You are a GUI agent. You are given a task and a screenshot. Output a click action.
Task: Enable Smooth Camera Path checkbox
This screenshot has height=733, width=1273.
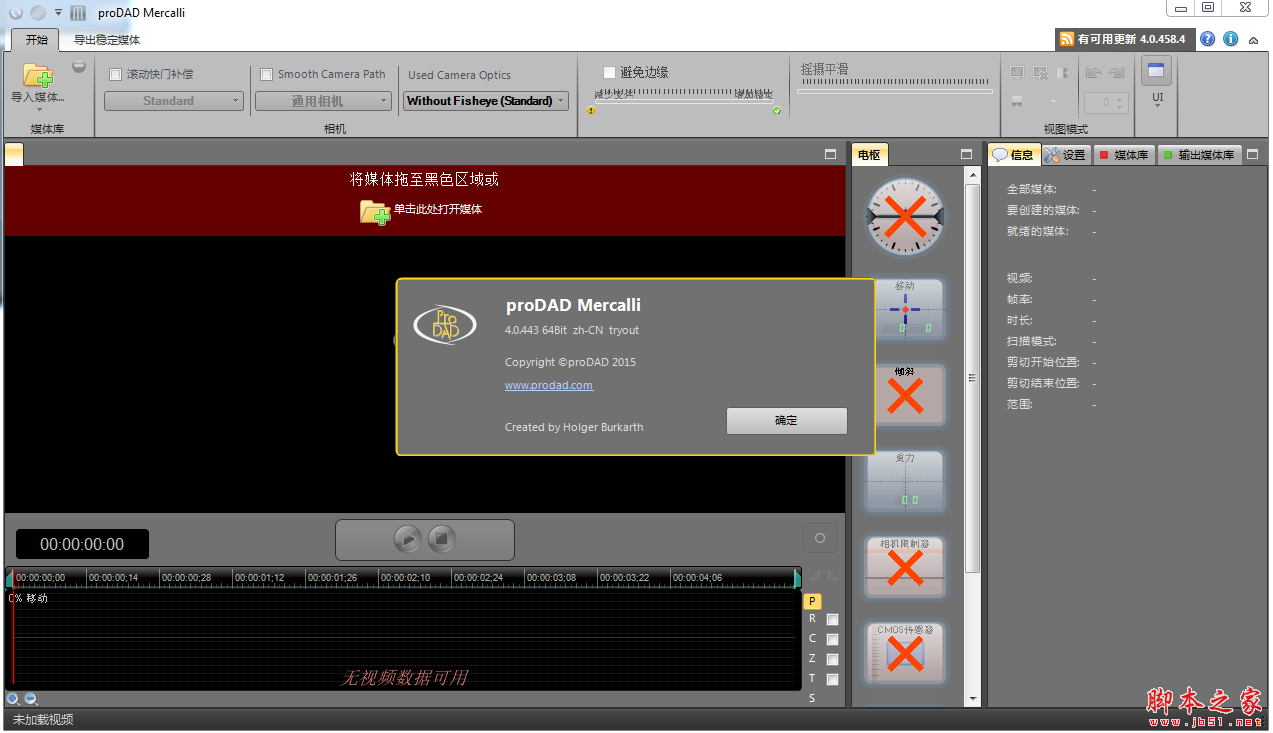tap(266, 74)
